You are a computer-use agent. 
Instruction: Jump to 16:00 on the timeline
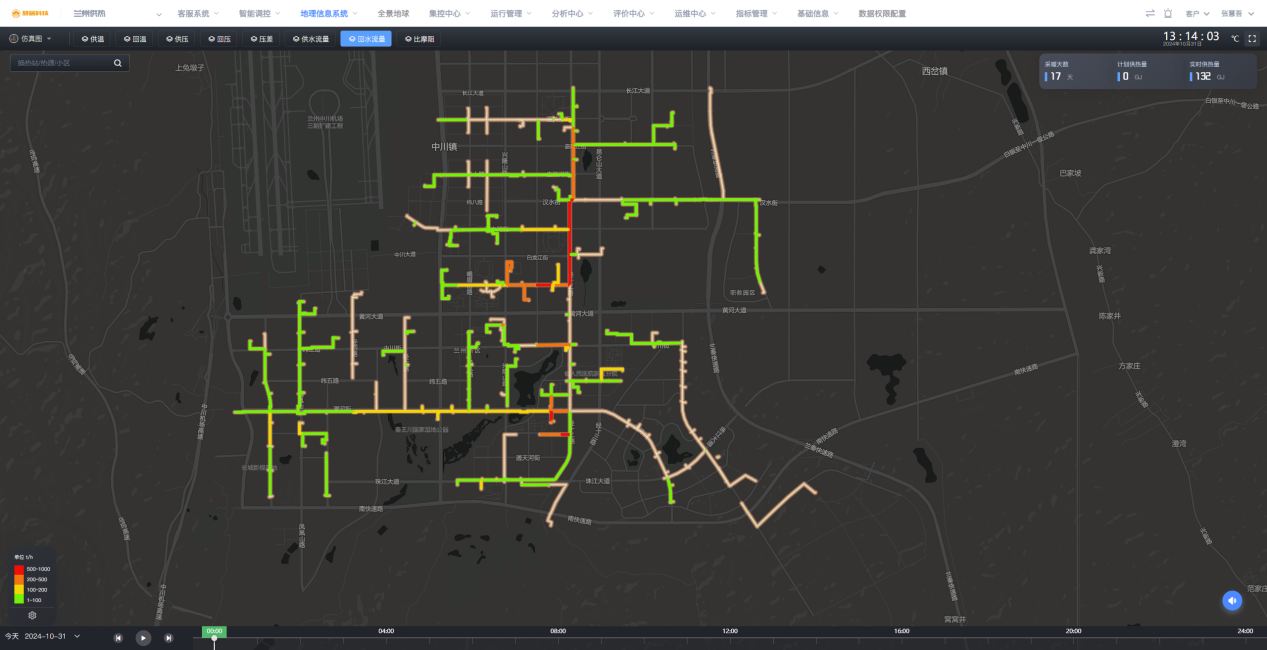tap(902, 631)
